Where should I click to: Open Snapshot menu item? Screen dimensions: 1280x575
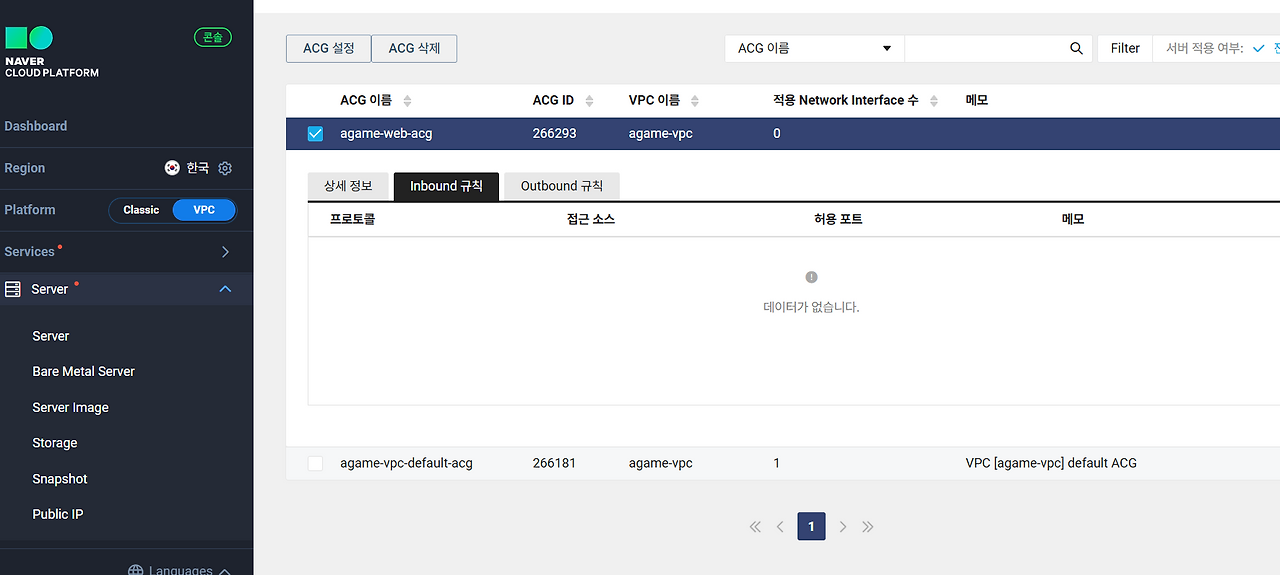coord(60,479)
